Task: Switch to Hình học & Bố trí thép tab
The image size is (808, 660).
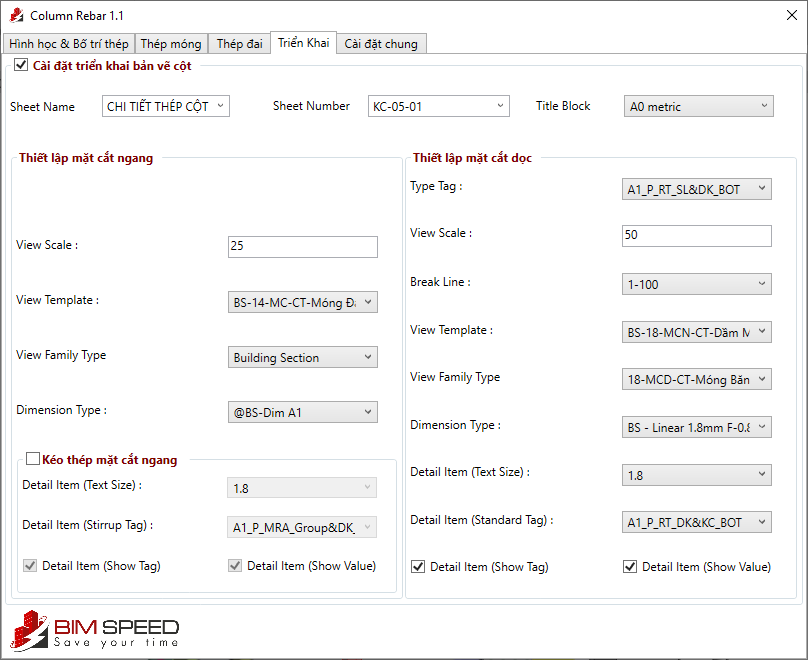Action: click(69, 43)
